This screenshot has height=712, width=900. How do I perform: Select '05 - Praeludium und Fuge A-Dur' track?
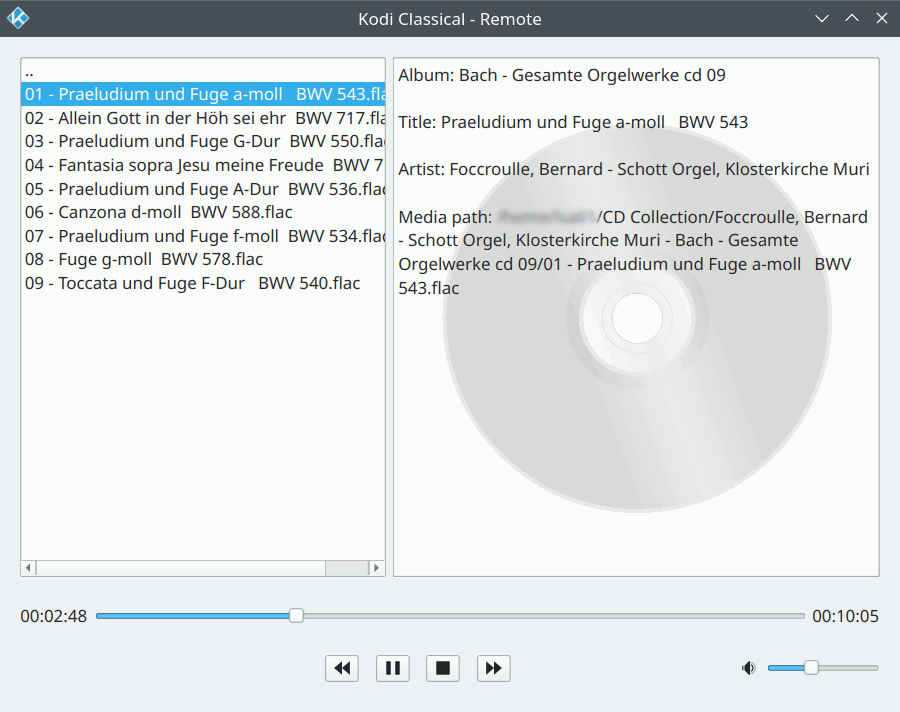[203, 189]
